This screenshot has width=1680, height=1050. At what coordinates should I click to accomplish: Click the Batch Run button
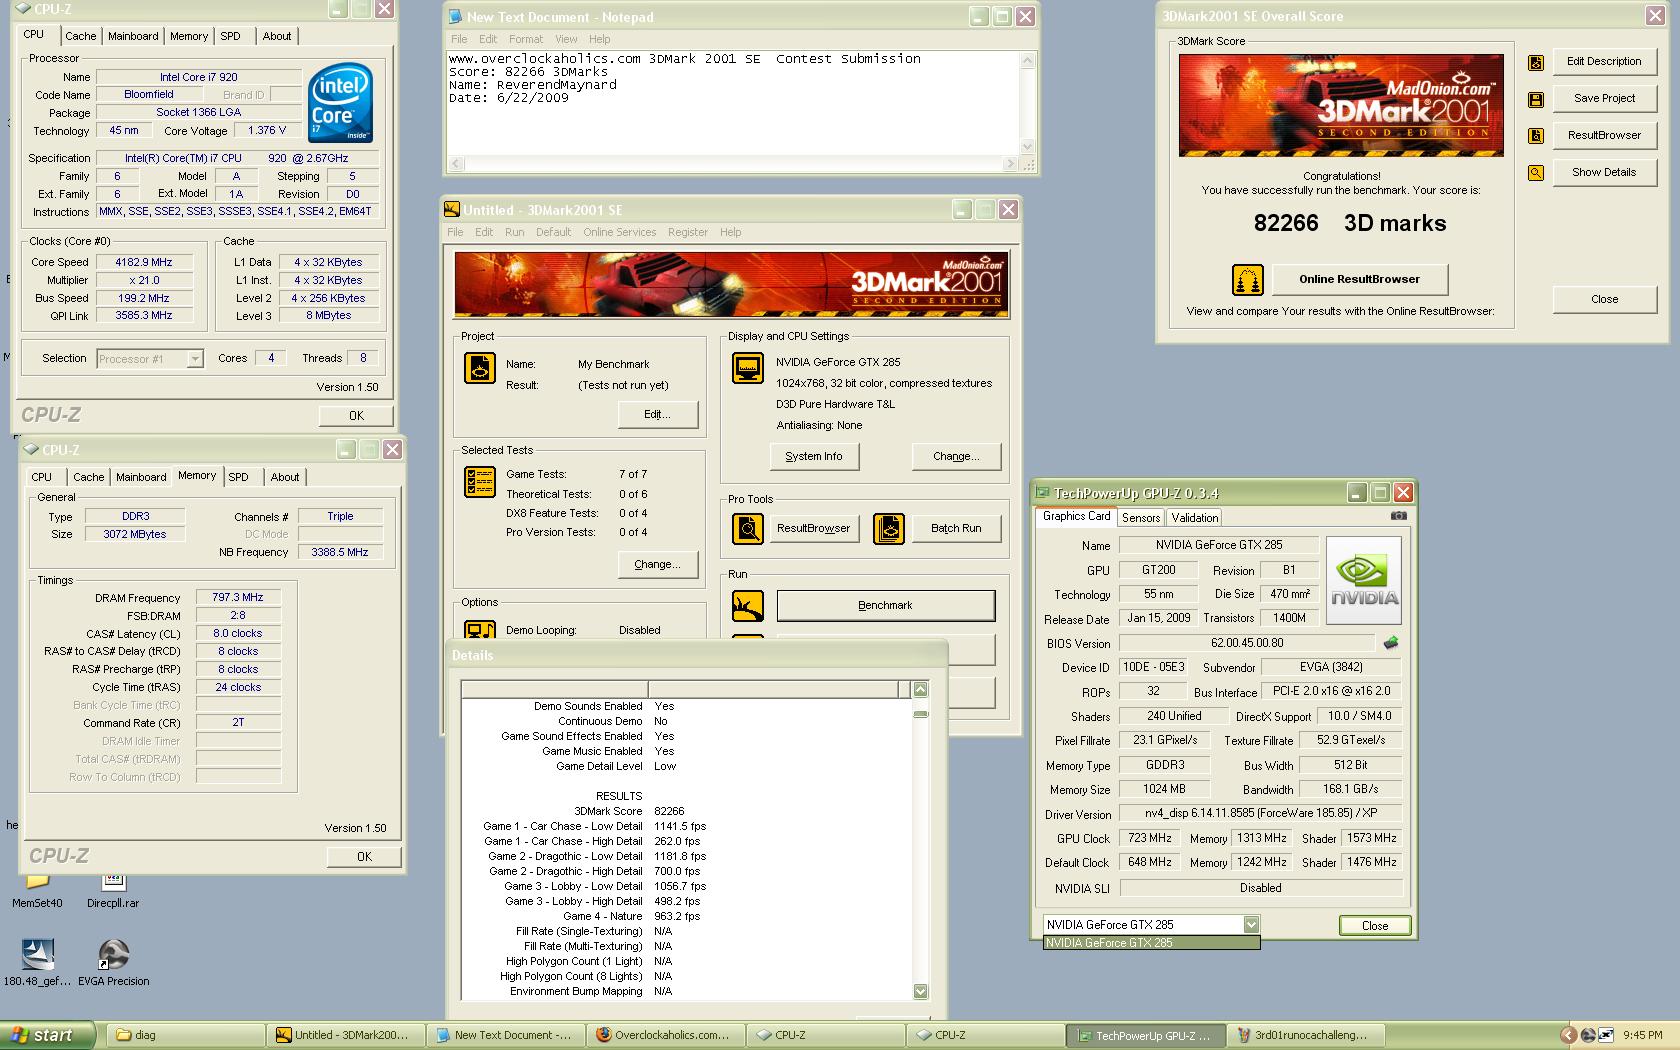click(x=956, y=529)
